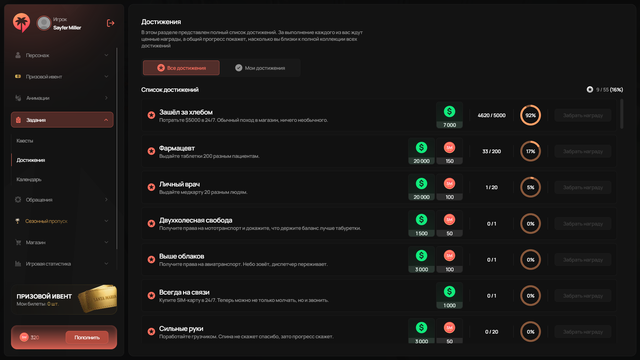Click the 7000 dollar reward of Зашёл за хлебом
640x360 pixels.
tap(449, 116)
